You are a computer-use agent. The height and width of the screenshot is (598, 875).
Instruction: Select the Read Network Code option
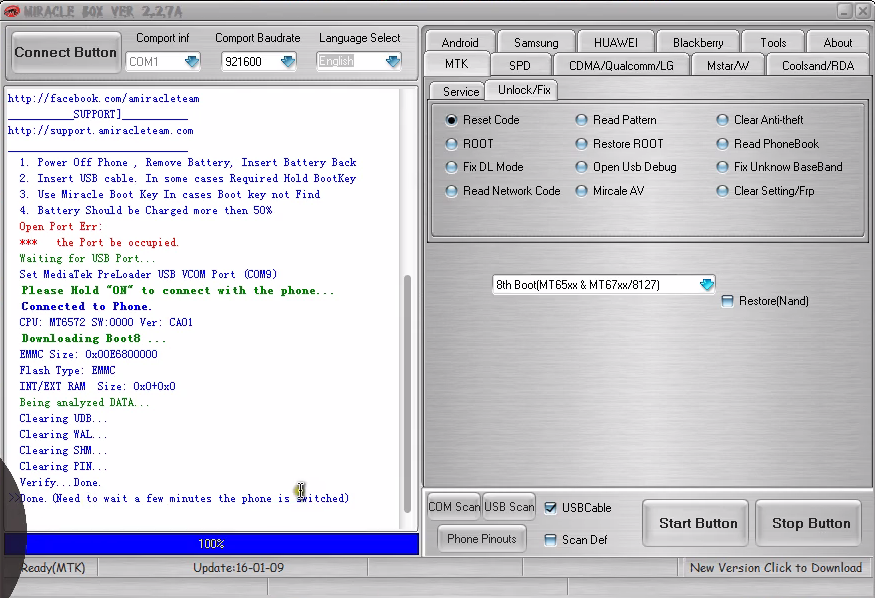(x=451, y=191)
